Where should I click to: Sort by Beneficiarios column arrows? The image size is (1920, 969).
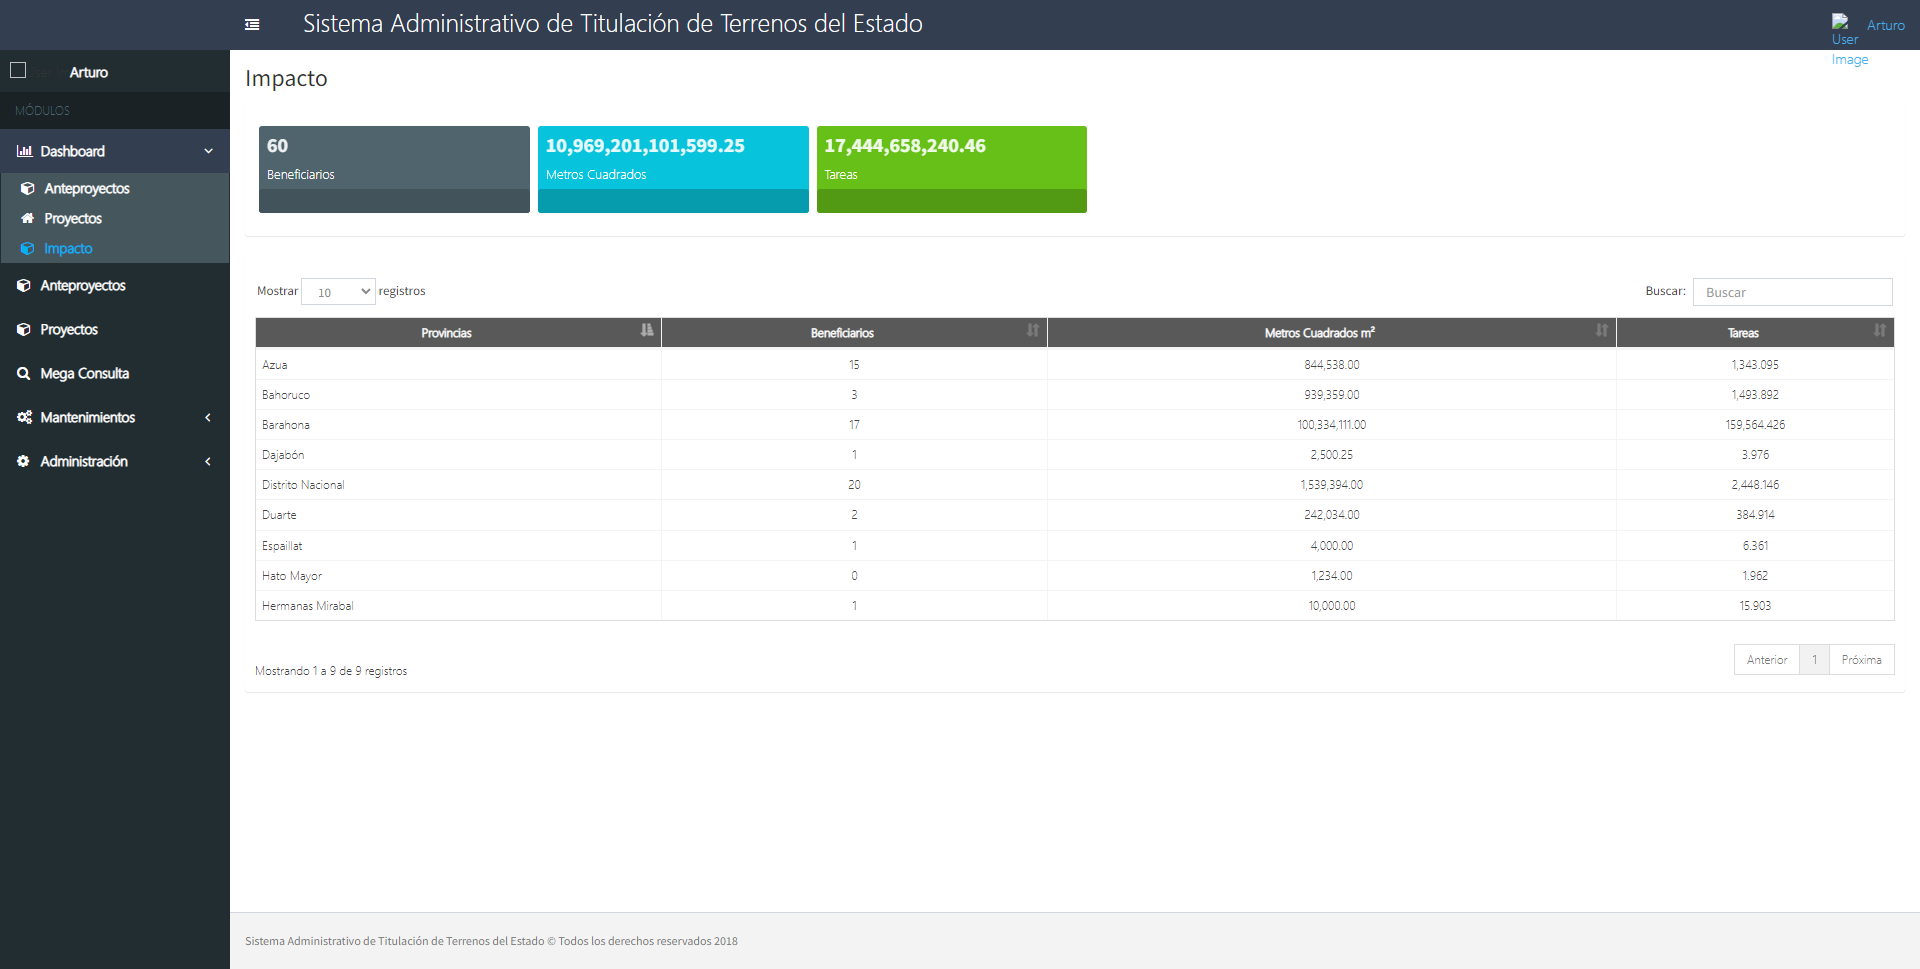(x=1032, y=331)
